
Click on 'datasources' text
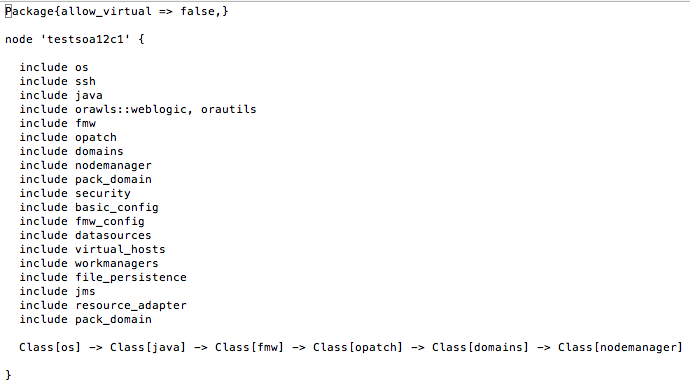pos(113,235)
